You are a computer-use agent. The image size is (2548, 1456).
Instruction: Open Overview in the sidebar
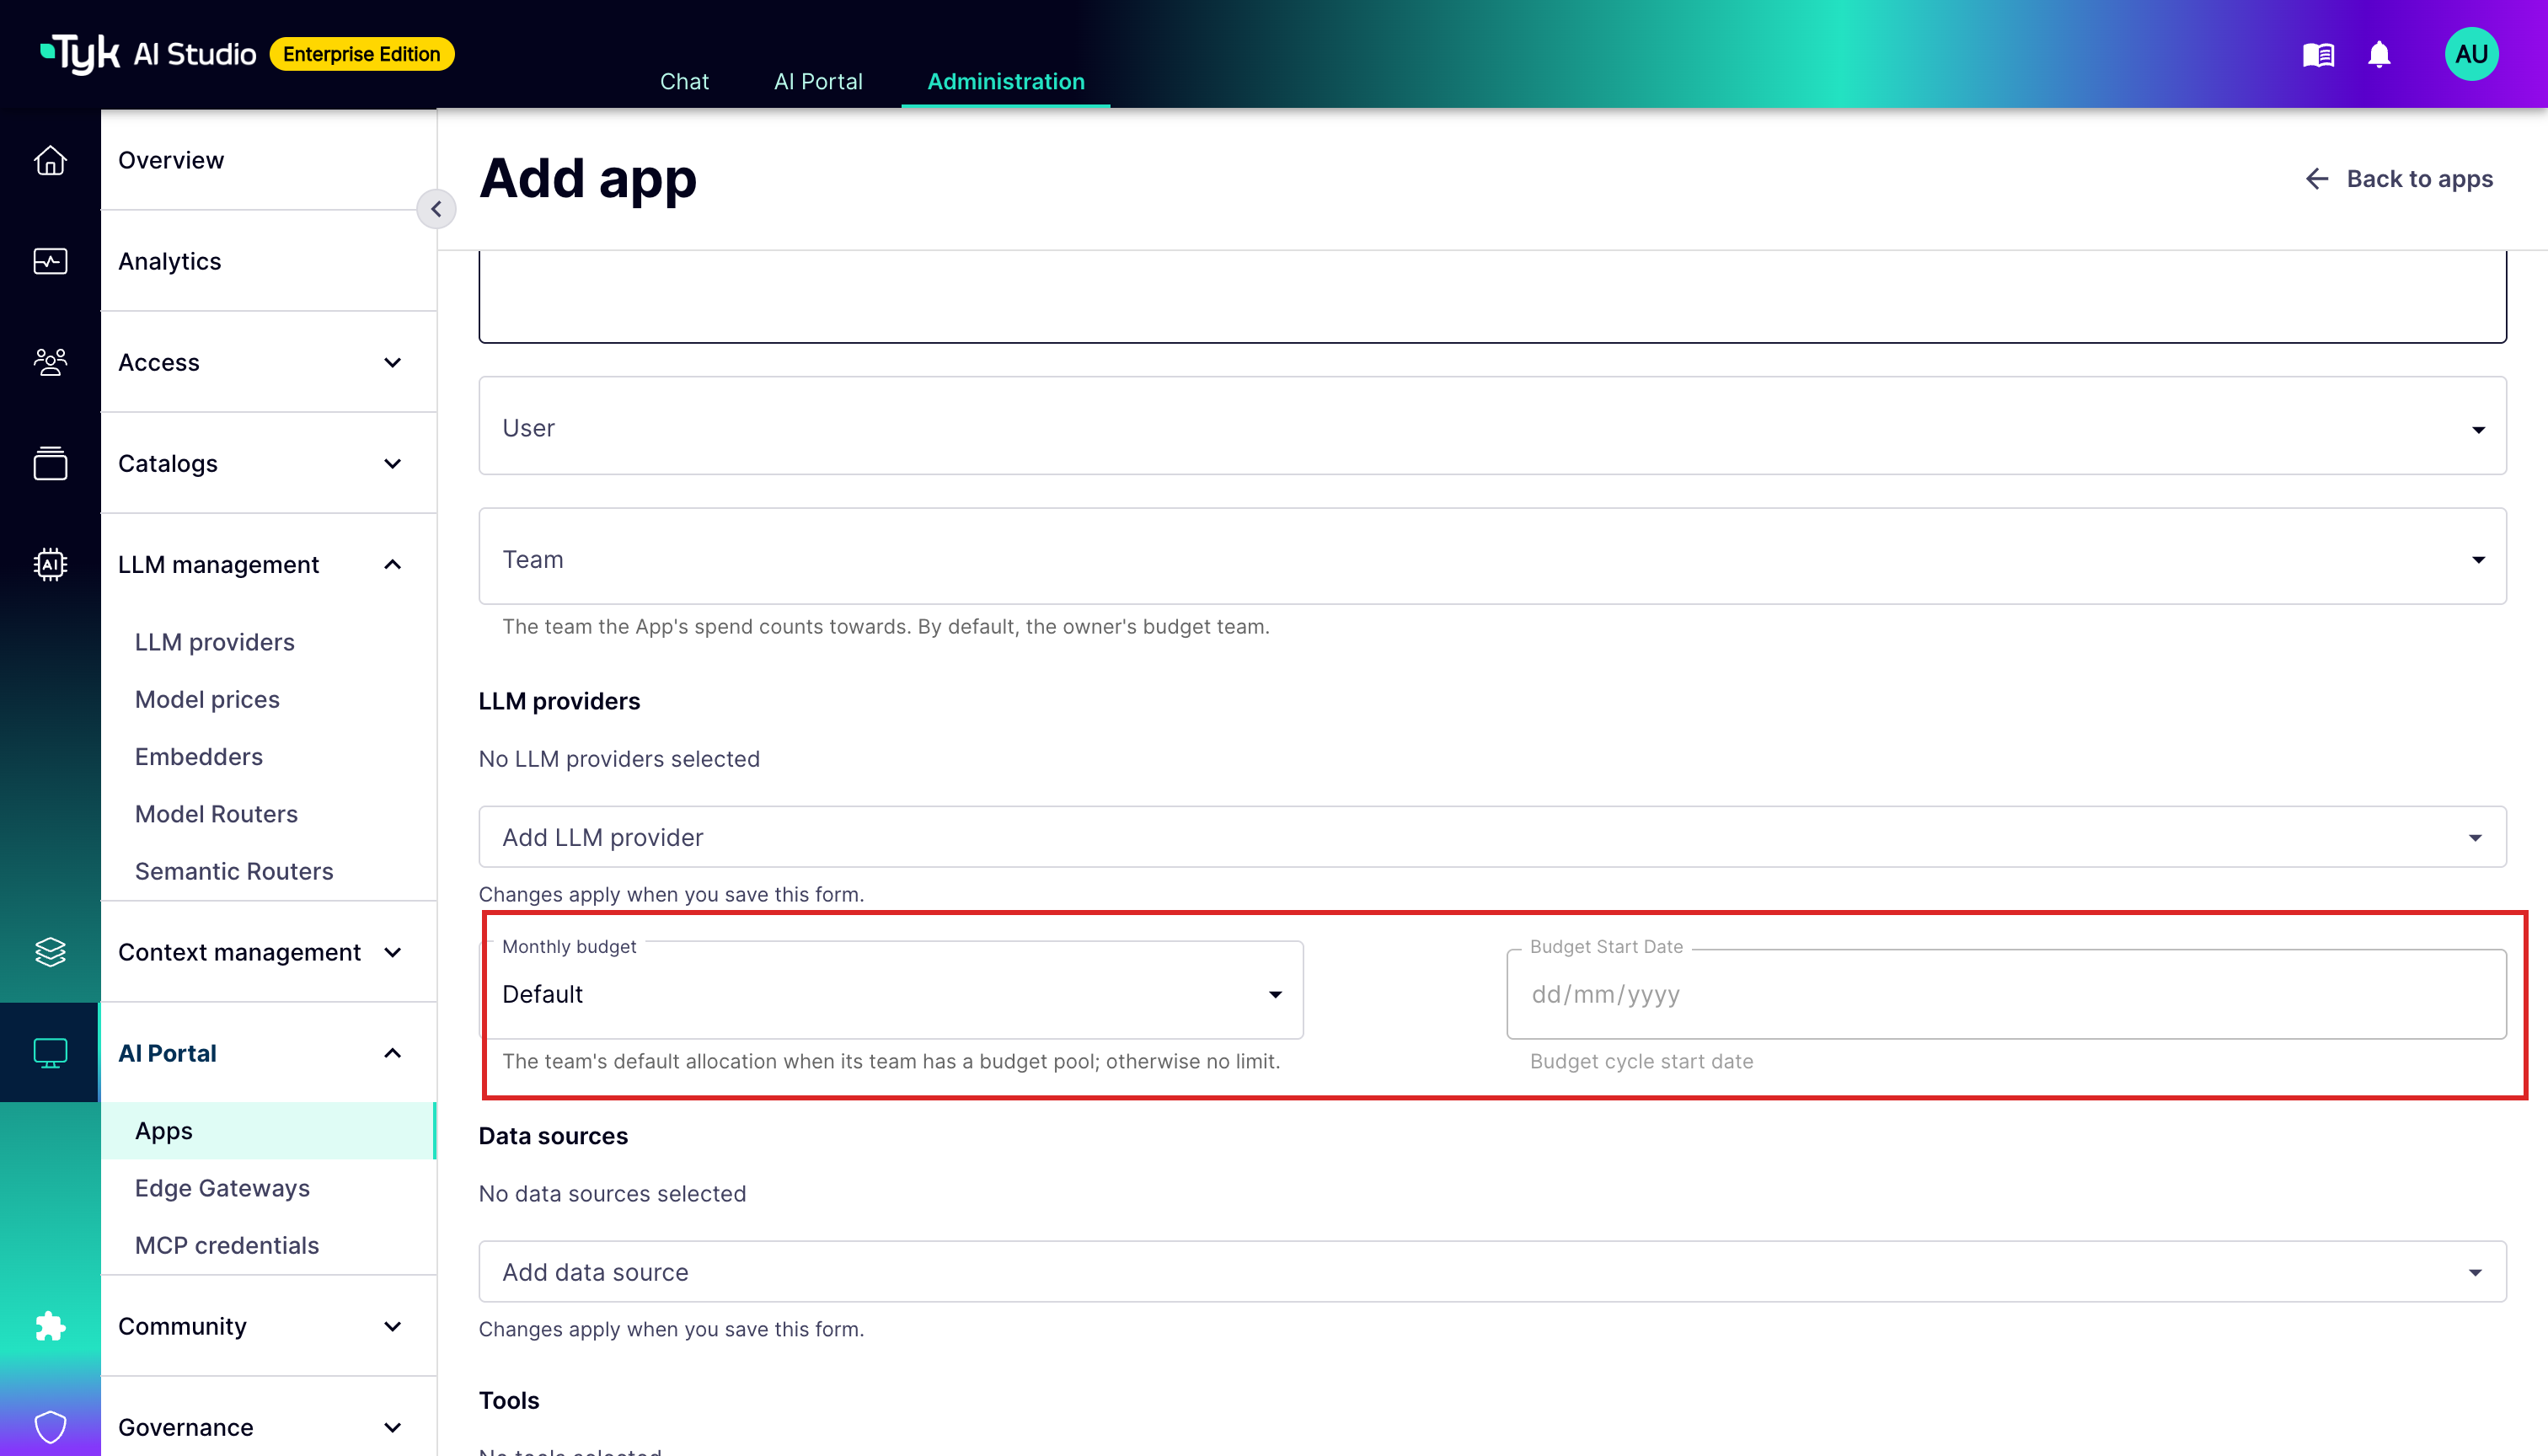pyautogui.click(x=268, y=160)
